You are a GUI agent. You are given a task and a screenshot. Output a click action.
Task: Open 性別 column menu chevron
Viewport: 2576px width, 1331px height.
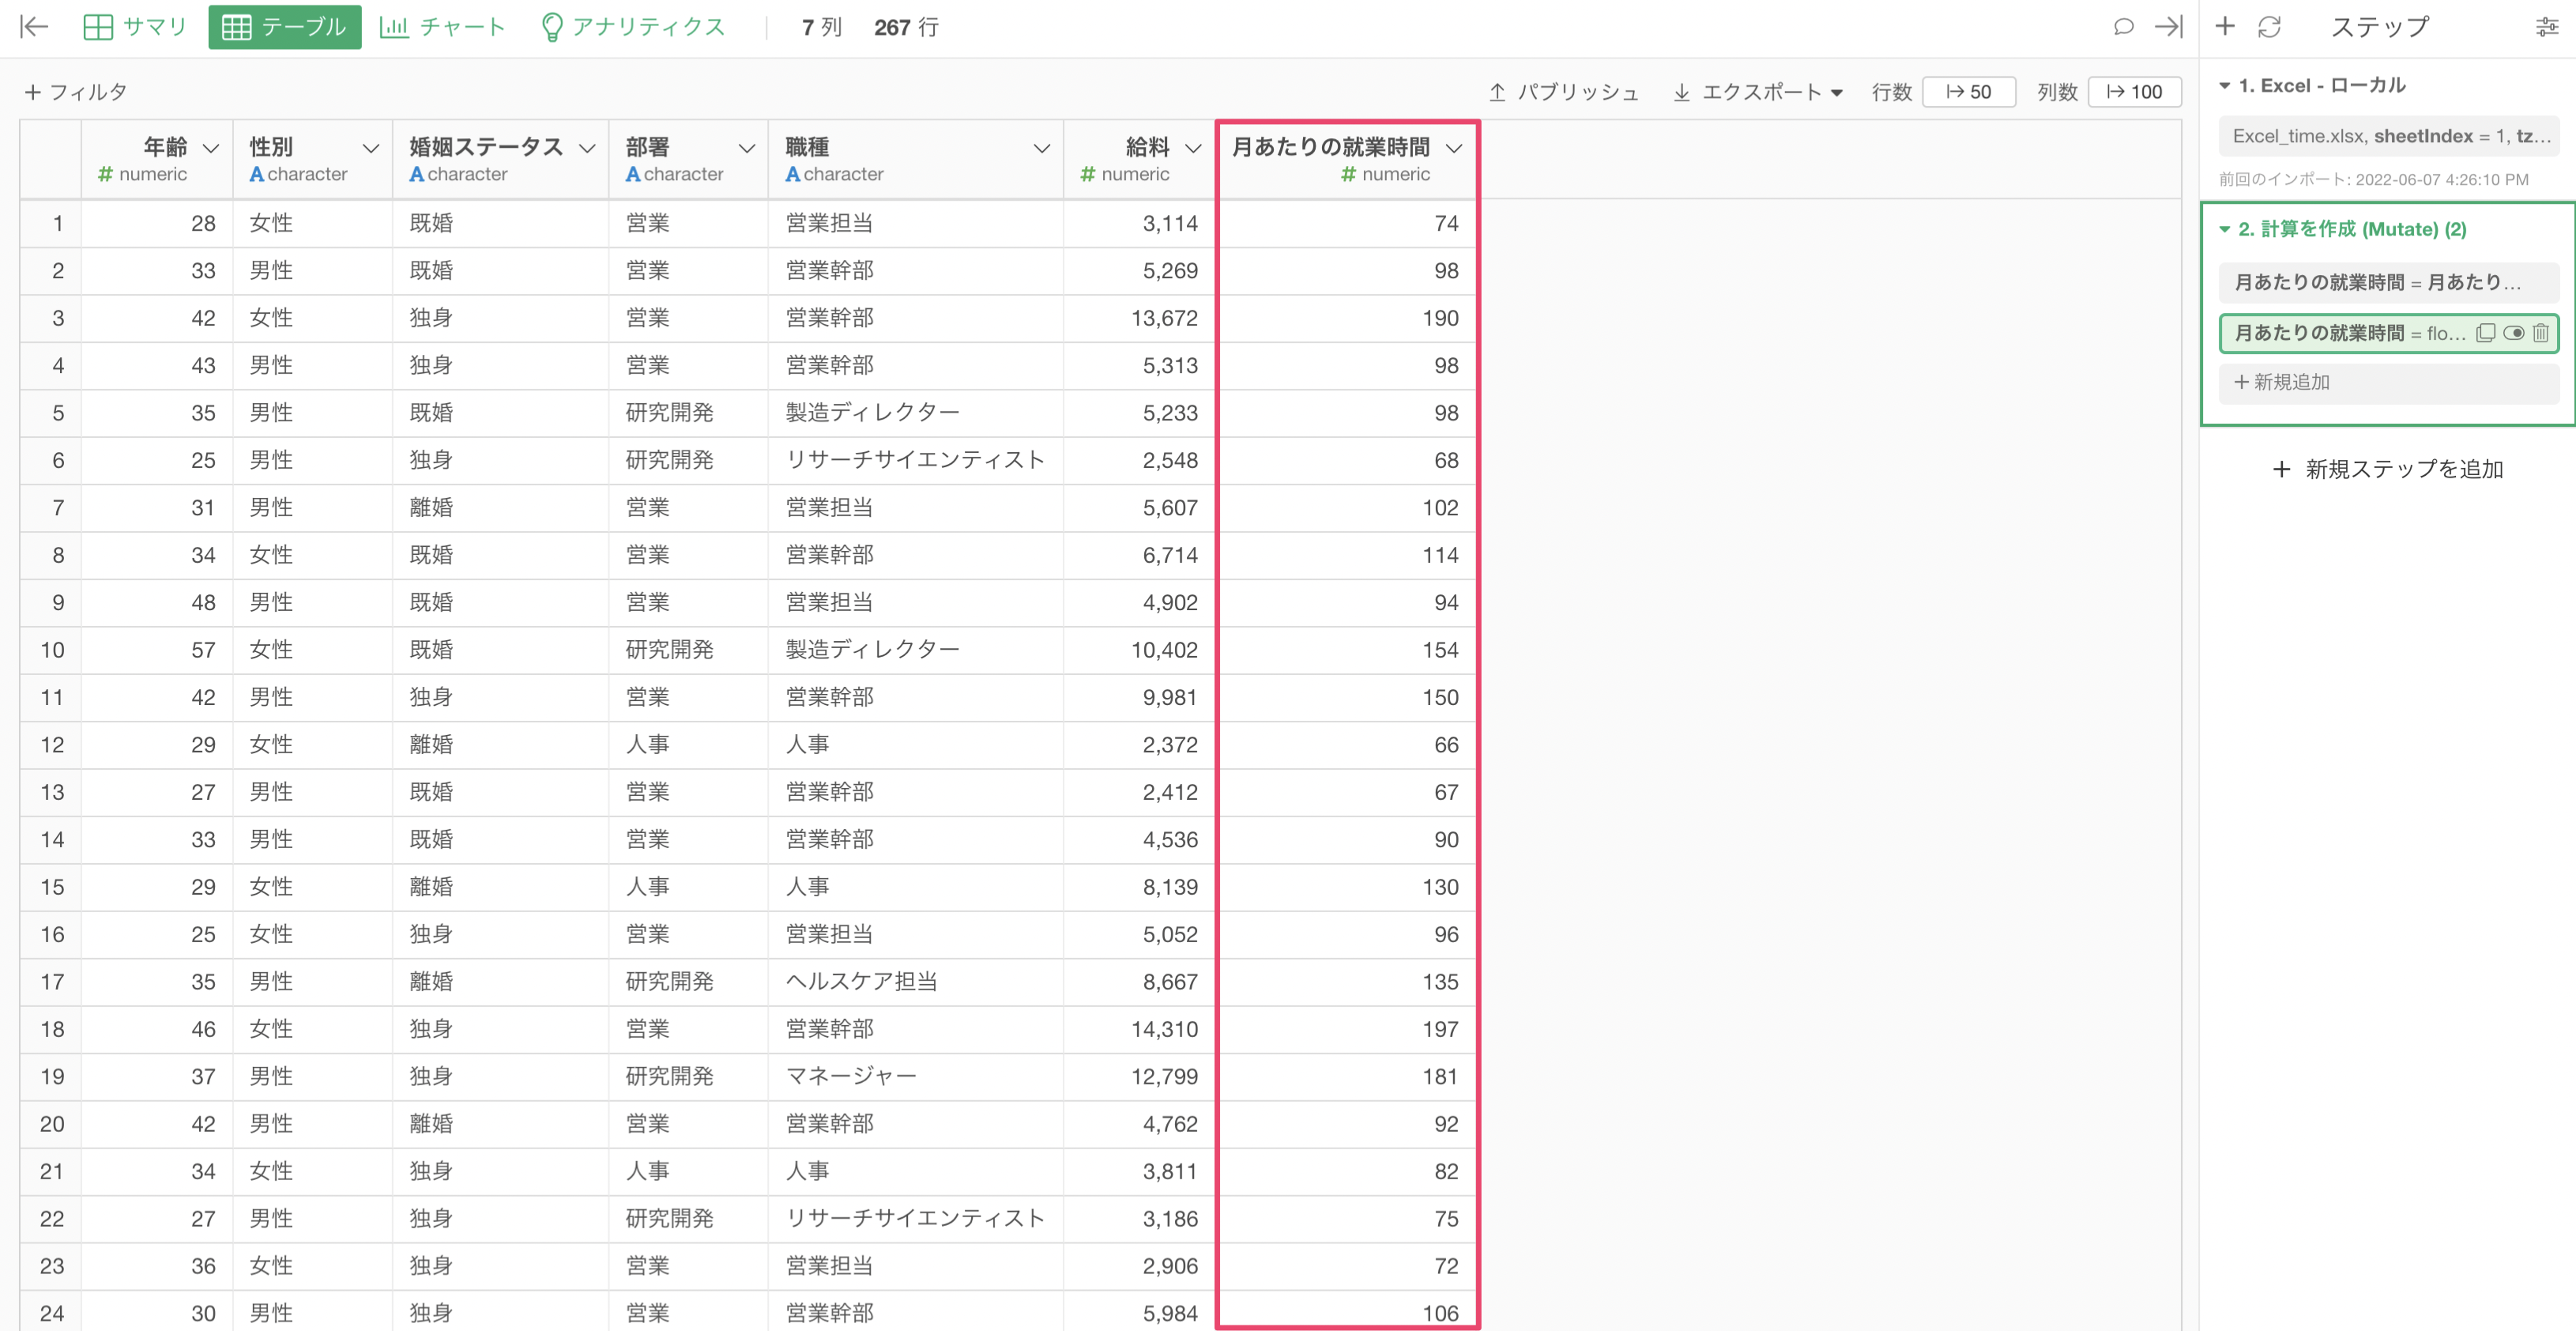pyautogui.click(x=371, y=148)
